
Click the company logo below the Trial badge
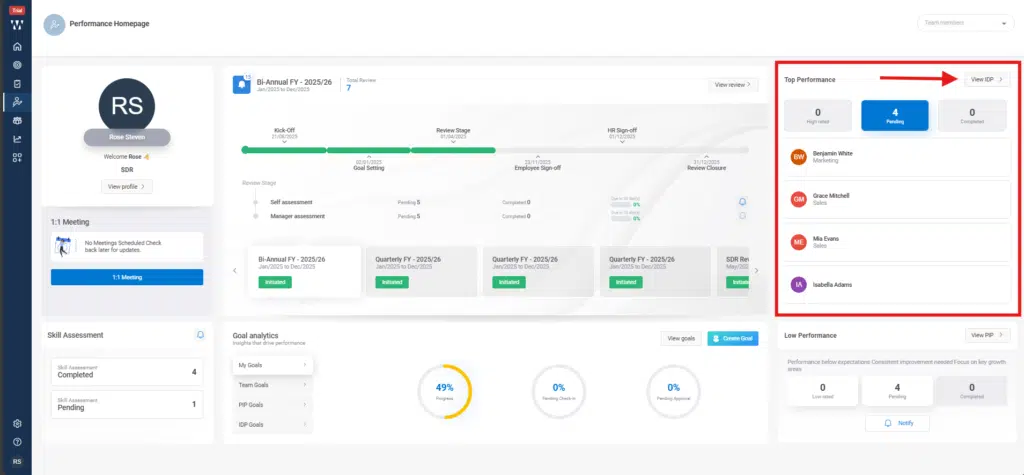coord(18,25)
